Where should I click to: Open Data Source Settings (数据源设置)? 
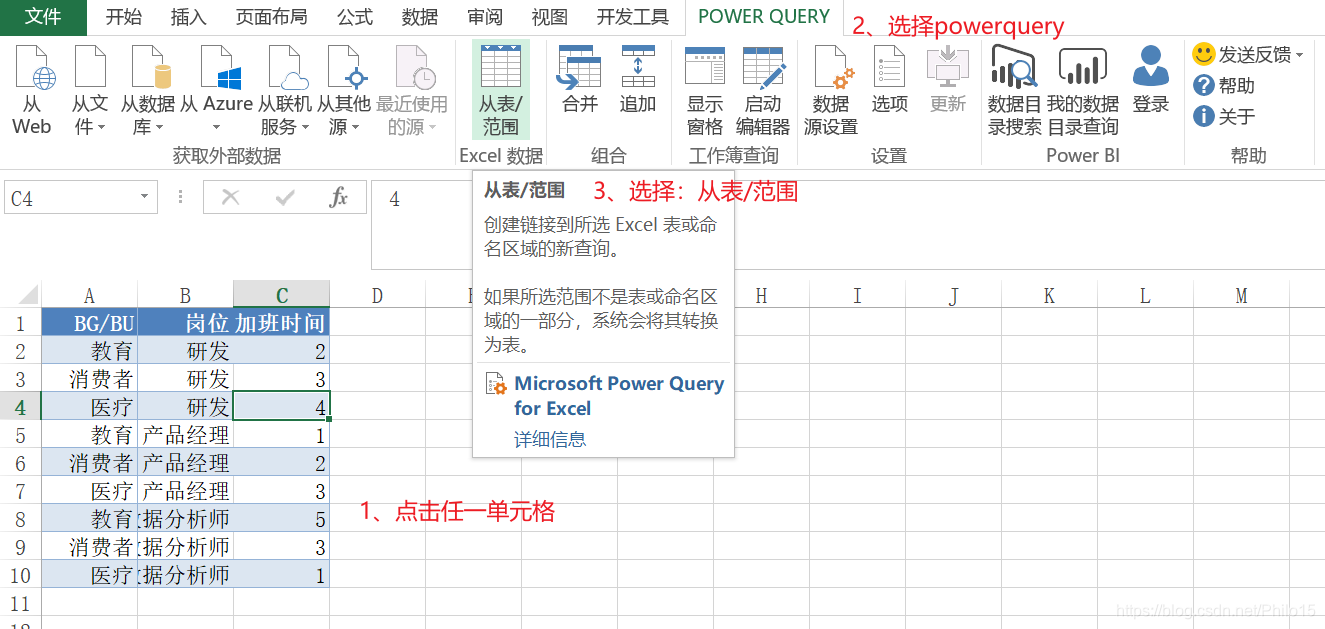(831, 91)
